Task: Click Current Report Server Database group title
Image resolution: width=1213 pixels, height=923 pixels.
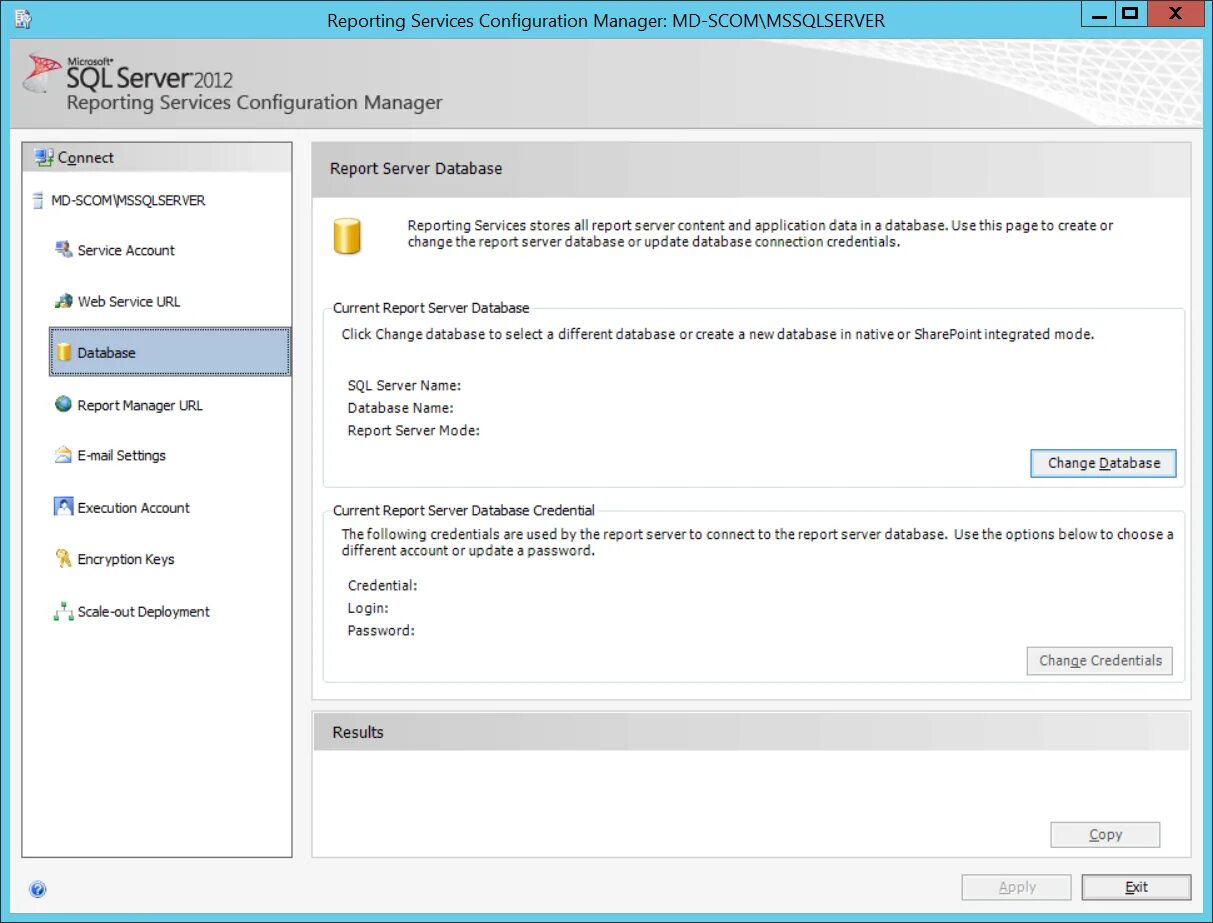Action: pyautogui.click(x=431, y=308)
